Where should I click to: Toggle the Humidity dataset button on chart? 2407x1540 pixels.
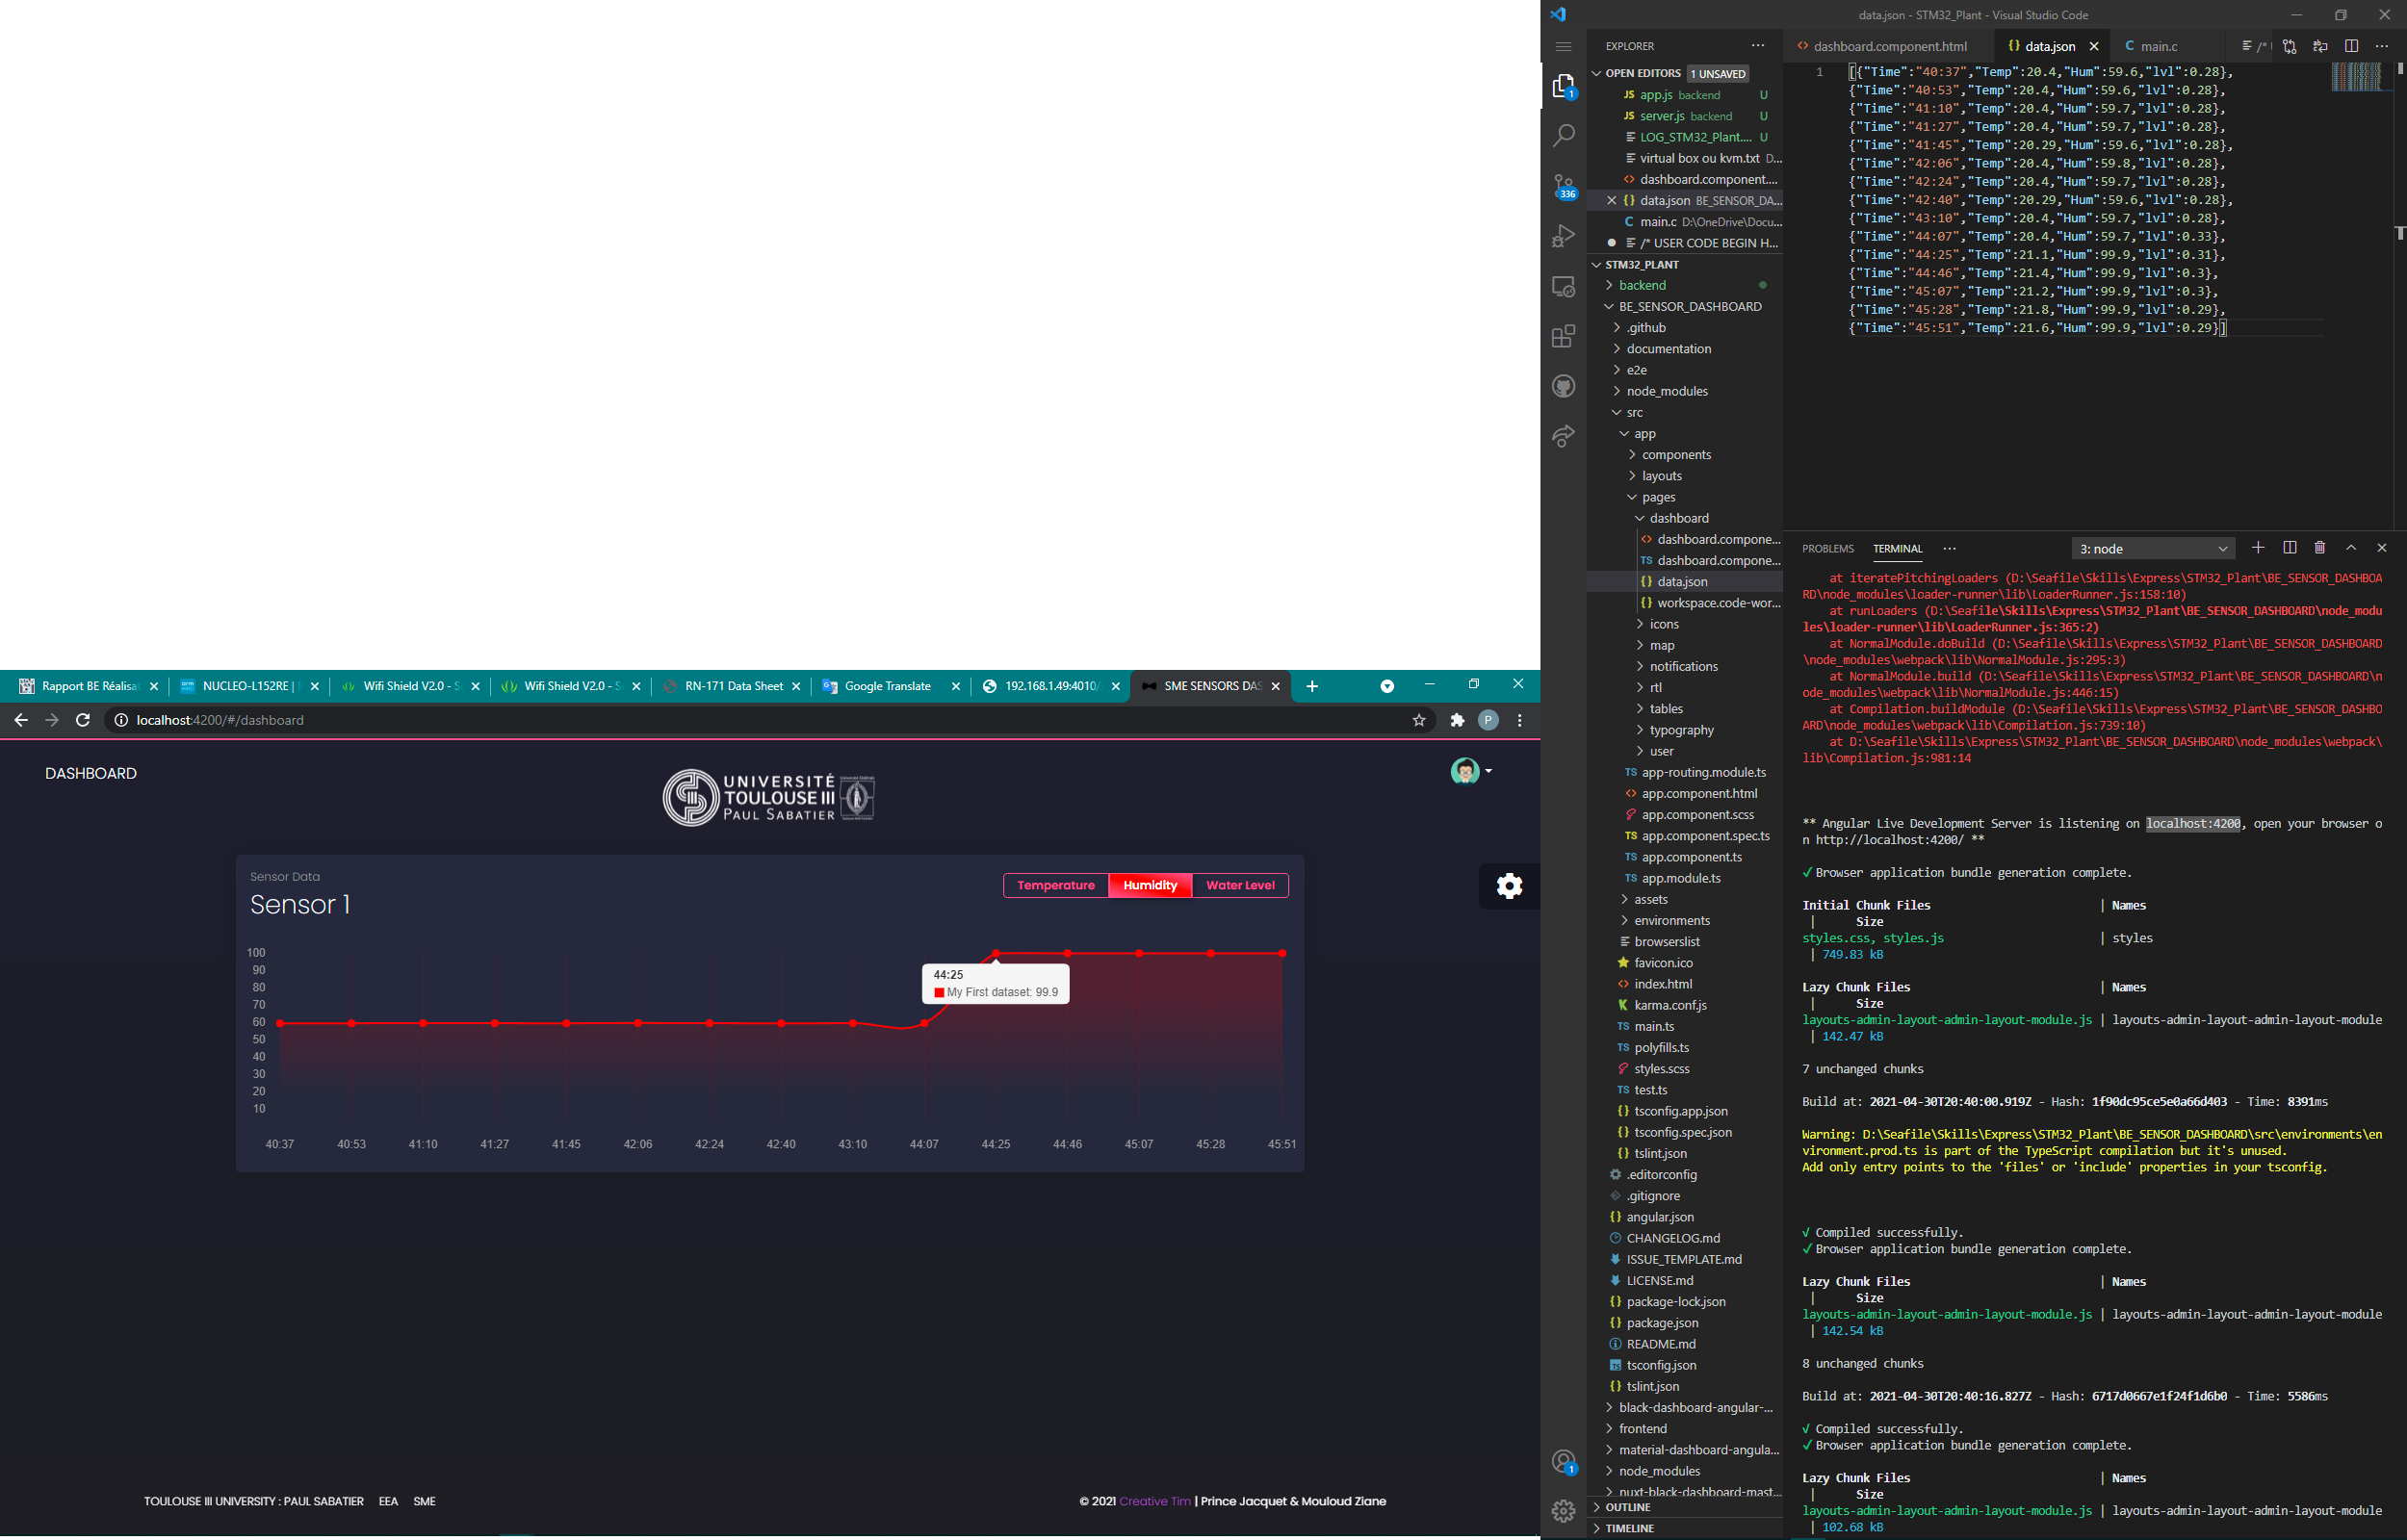pyautogui.click(x=1150, y=885)
